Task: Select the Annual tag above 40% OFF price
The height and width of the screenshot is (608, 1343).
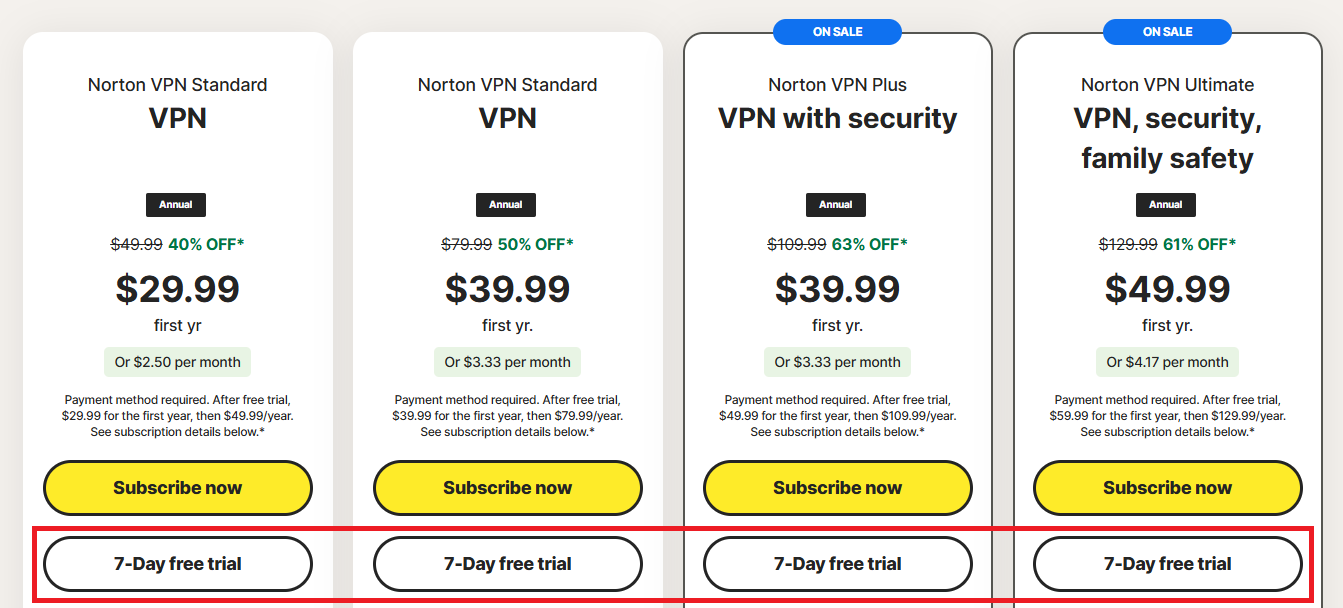Action: click(176, 204)
